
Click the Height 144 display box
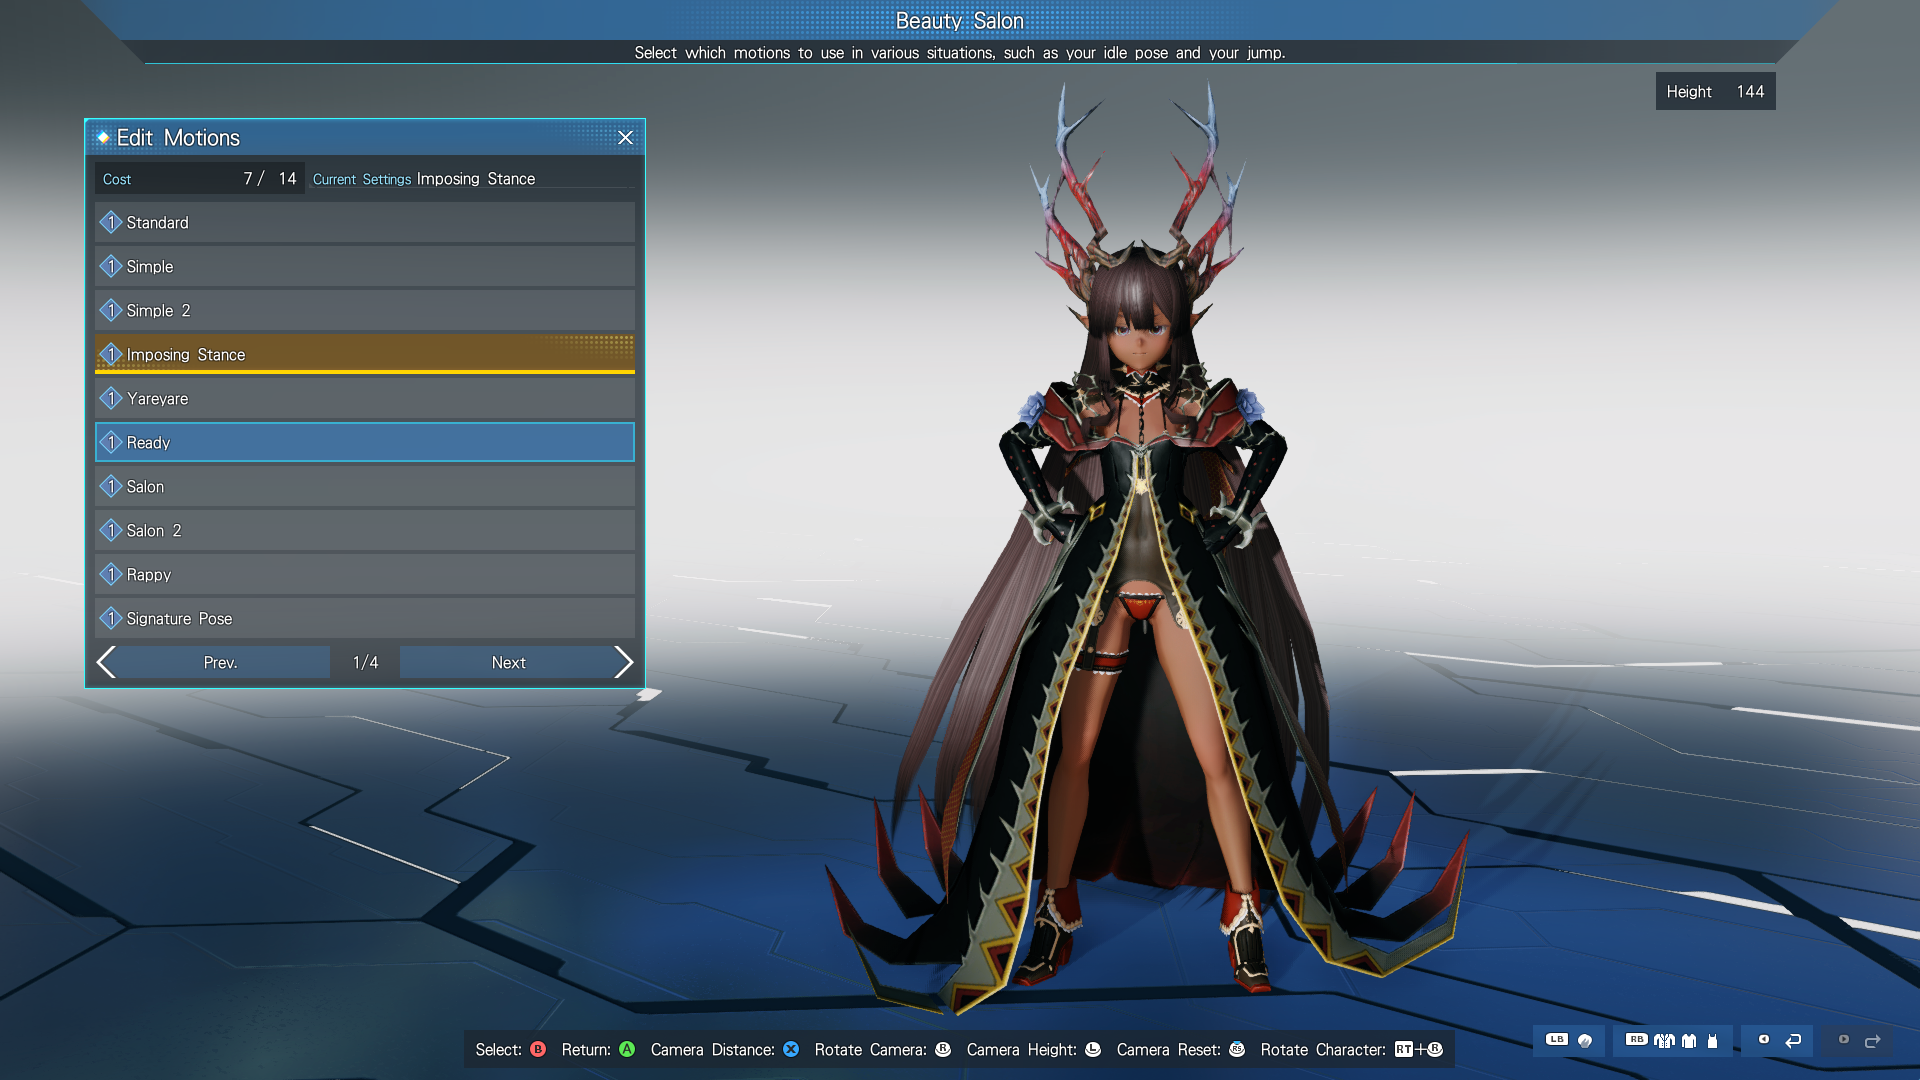[1715, 91]
